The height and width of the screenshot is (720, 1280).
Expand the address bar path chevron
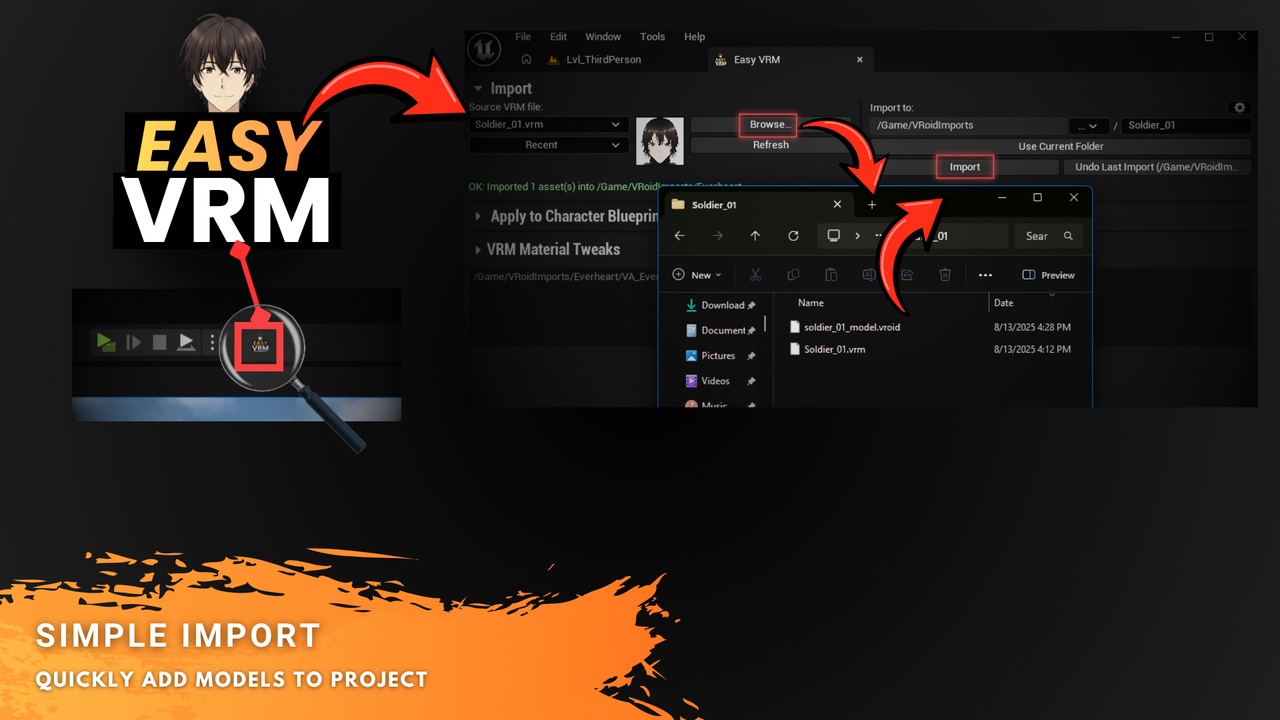857,236
